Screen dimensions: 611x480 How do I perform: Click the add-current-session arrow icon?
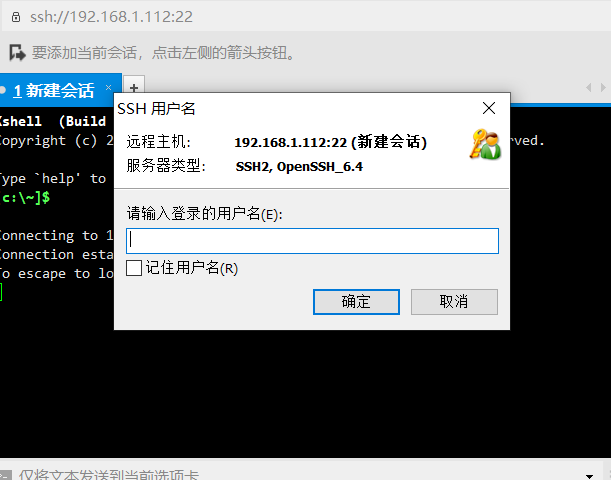coord(17,53)
